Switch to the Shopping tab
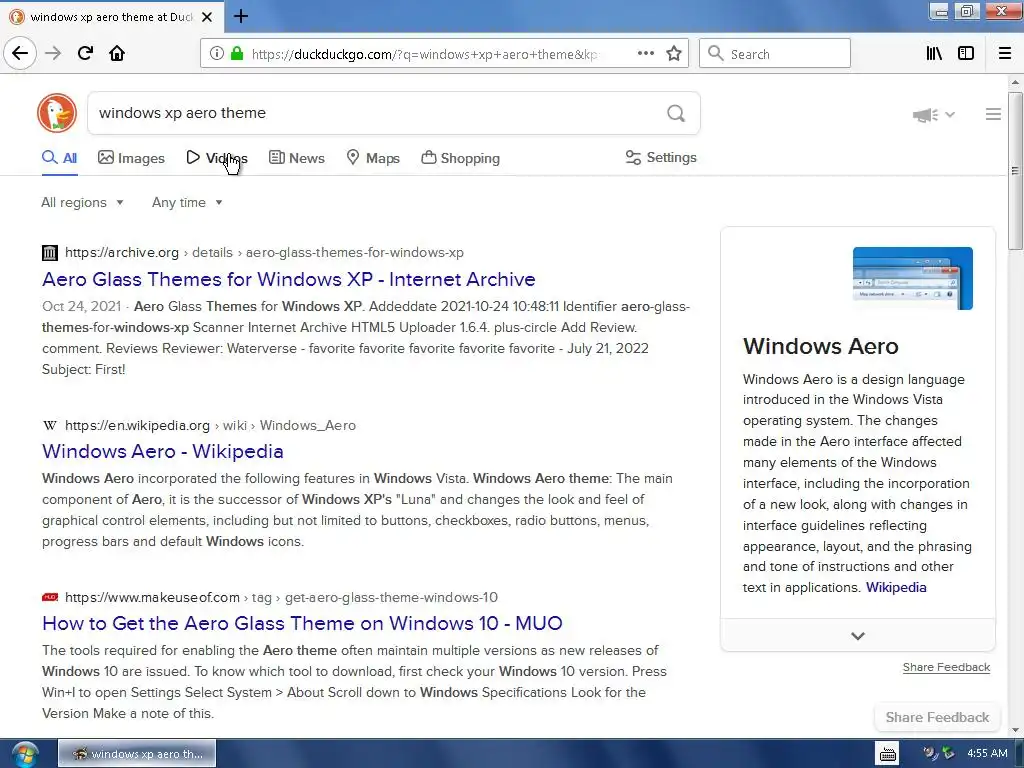The width and height of the screenshot is (1024, 768). (x=460, y=158)
